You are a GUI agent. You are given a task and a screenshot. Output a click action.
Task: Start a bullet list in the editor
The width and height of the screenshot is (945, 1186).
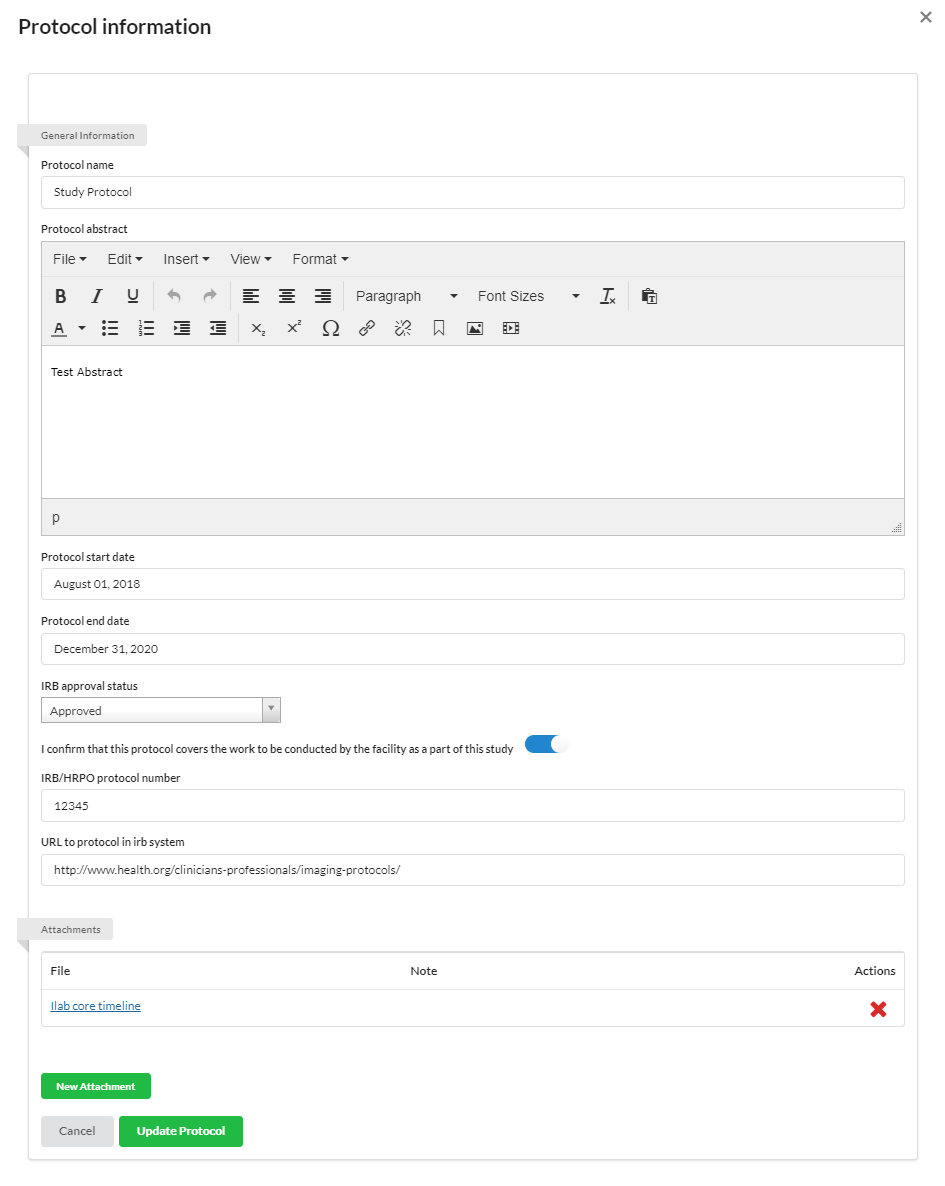(110, 328)
